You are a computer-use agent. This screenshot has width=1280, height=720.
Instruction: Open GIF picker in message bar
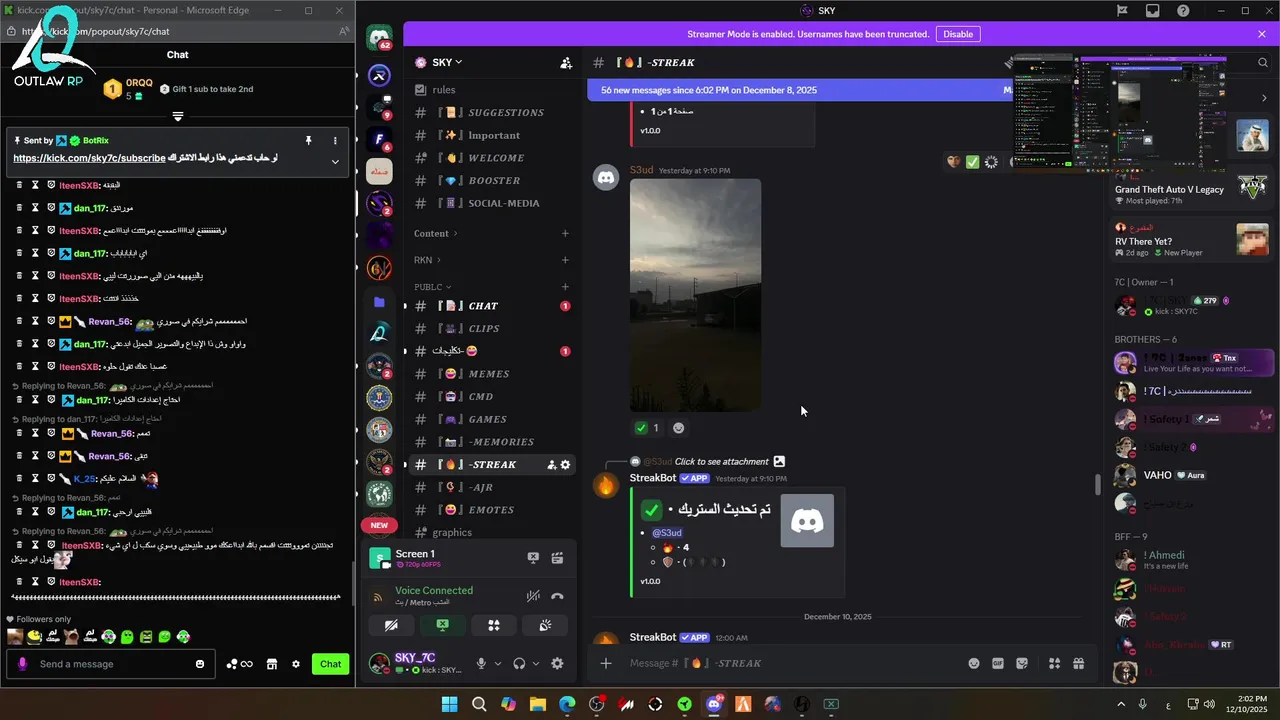[997, 663]
